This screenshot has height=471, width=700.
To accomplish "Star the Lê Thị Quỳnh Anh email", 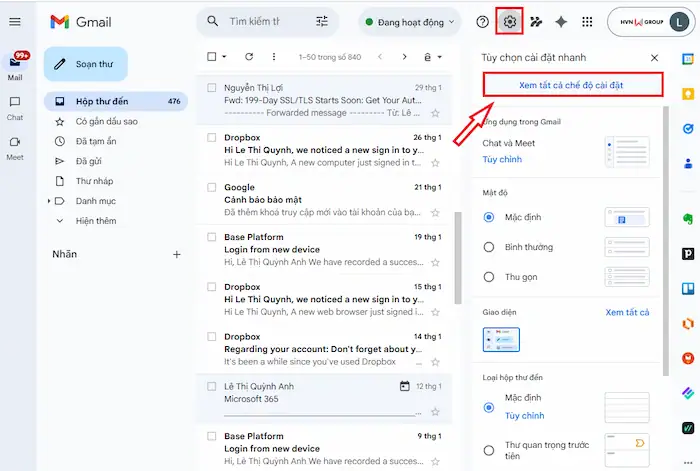I will 435,411.
